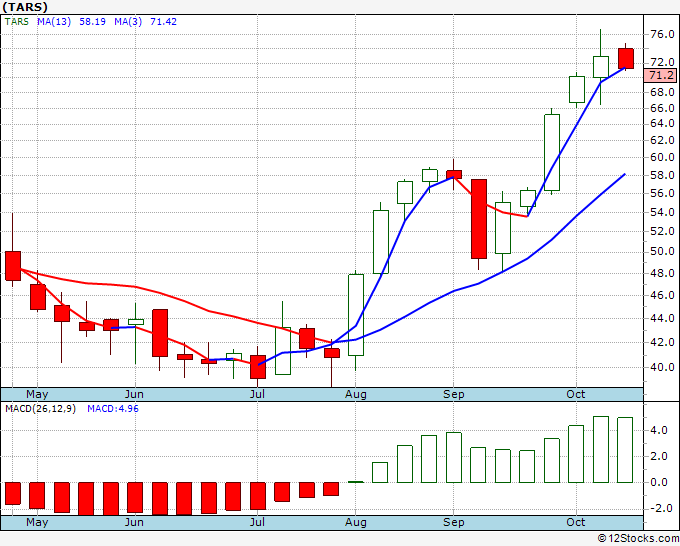
Task: Click the 68.0 price axis label
Action: click(x=662, y=92)
